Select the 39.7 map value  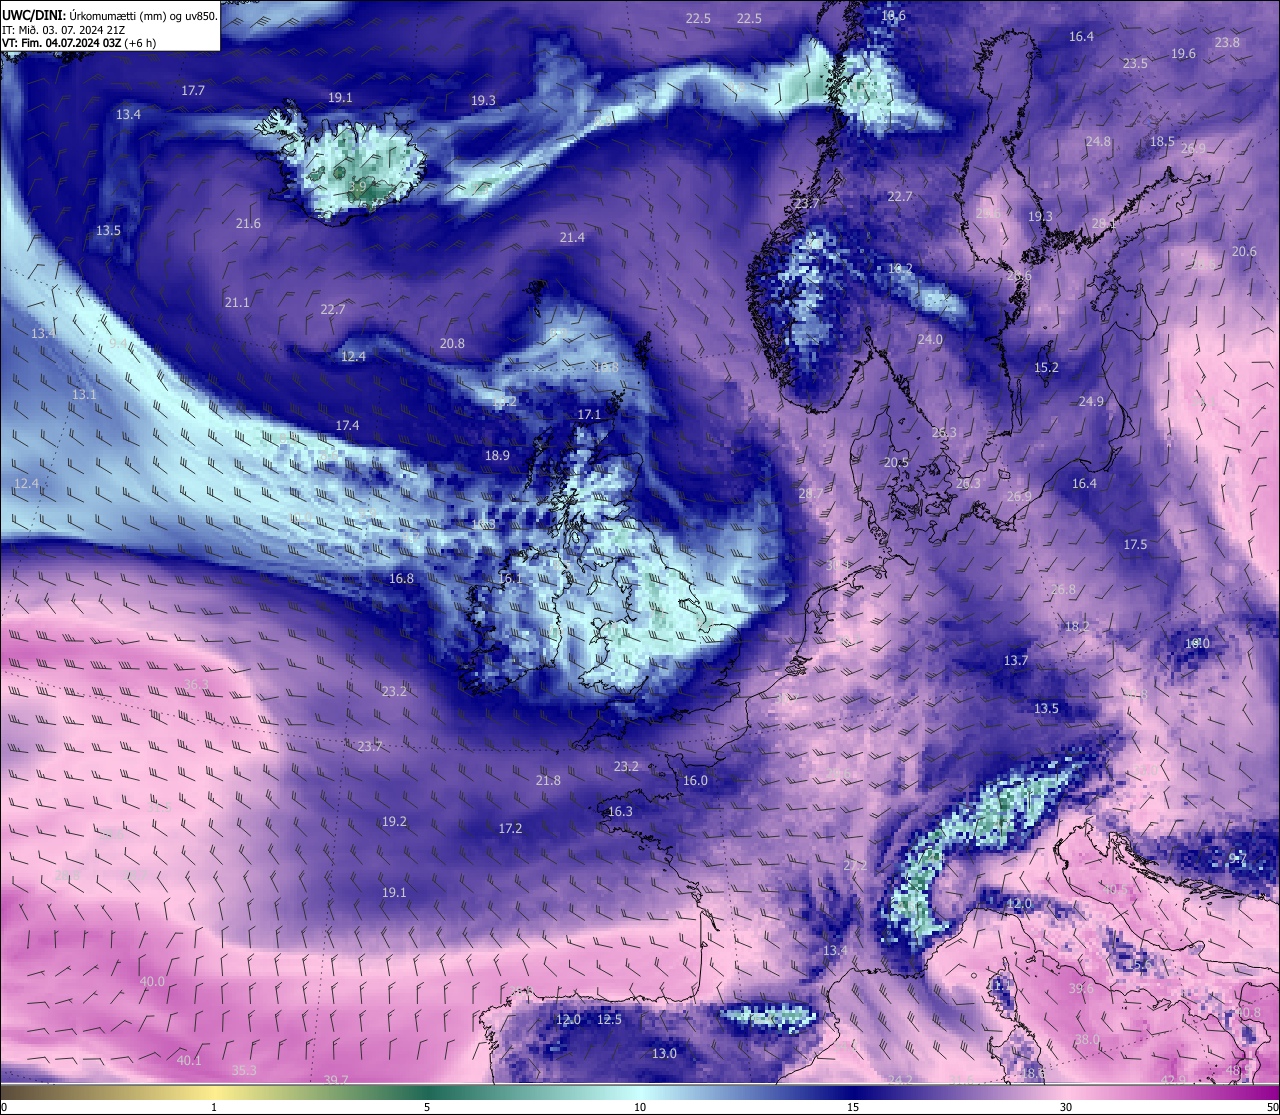pyautogui.click(x=336, y=1080)
